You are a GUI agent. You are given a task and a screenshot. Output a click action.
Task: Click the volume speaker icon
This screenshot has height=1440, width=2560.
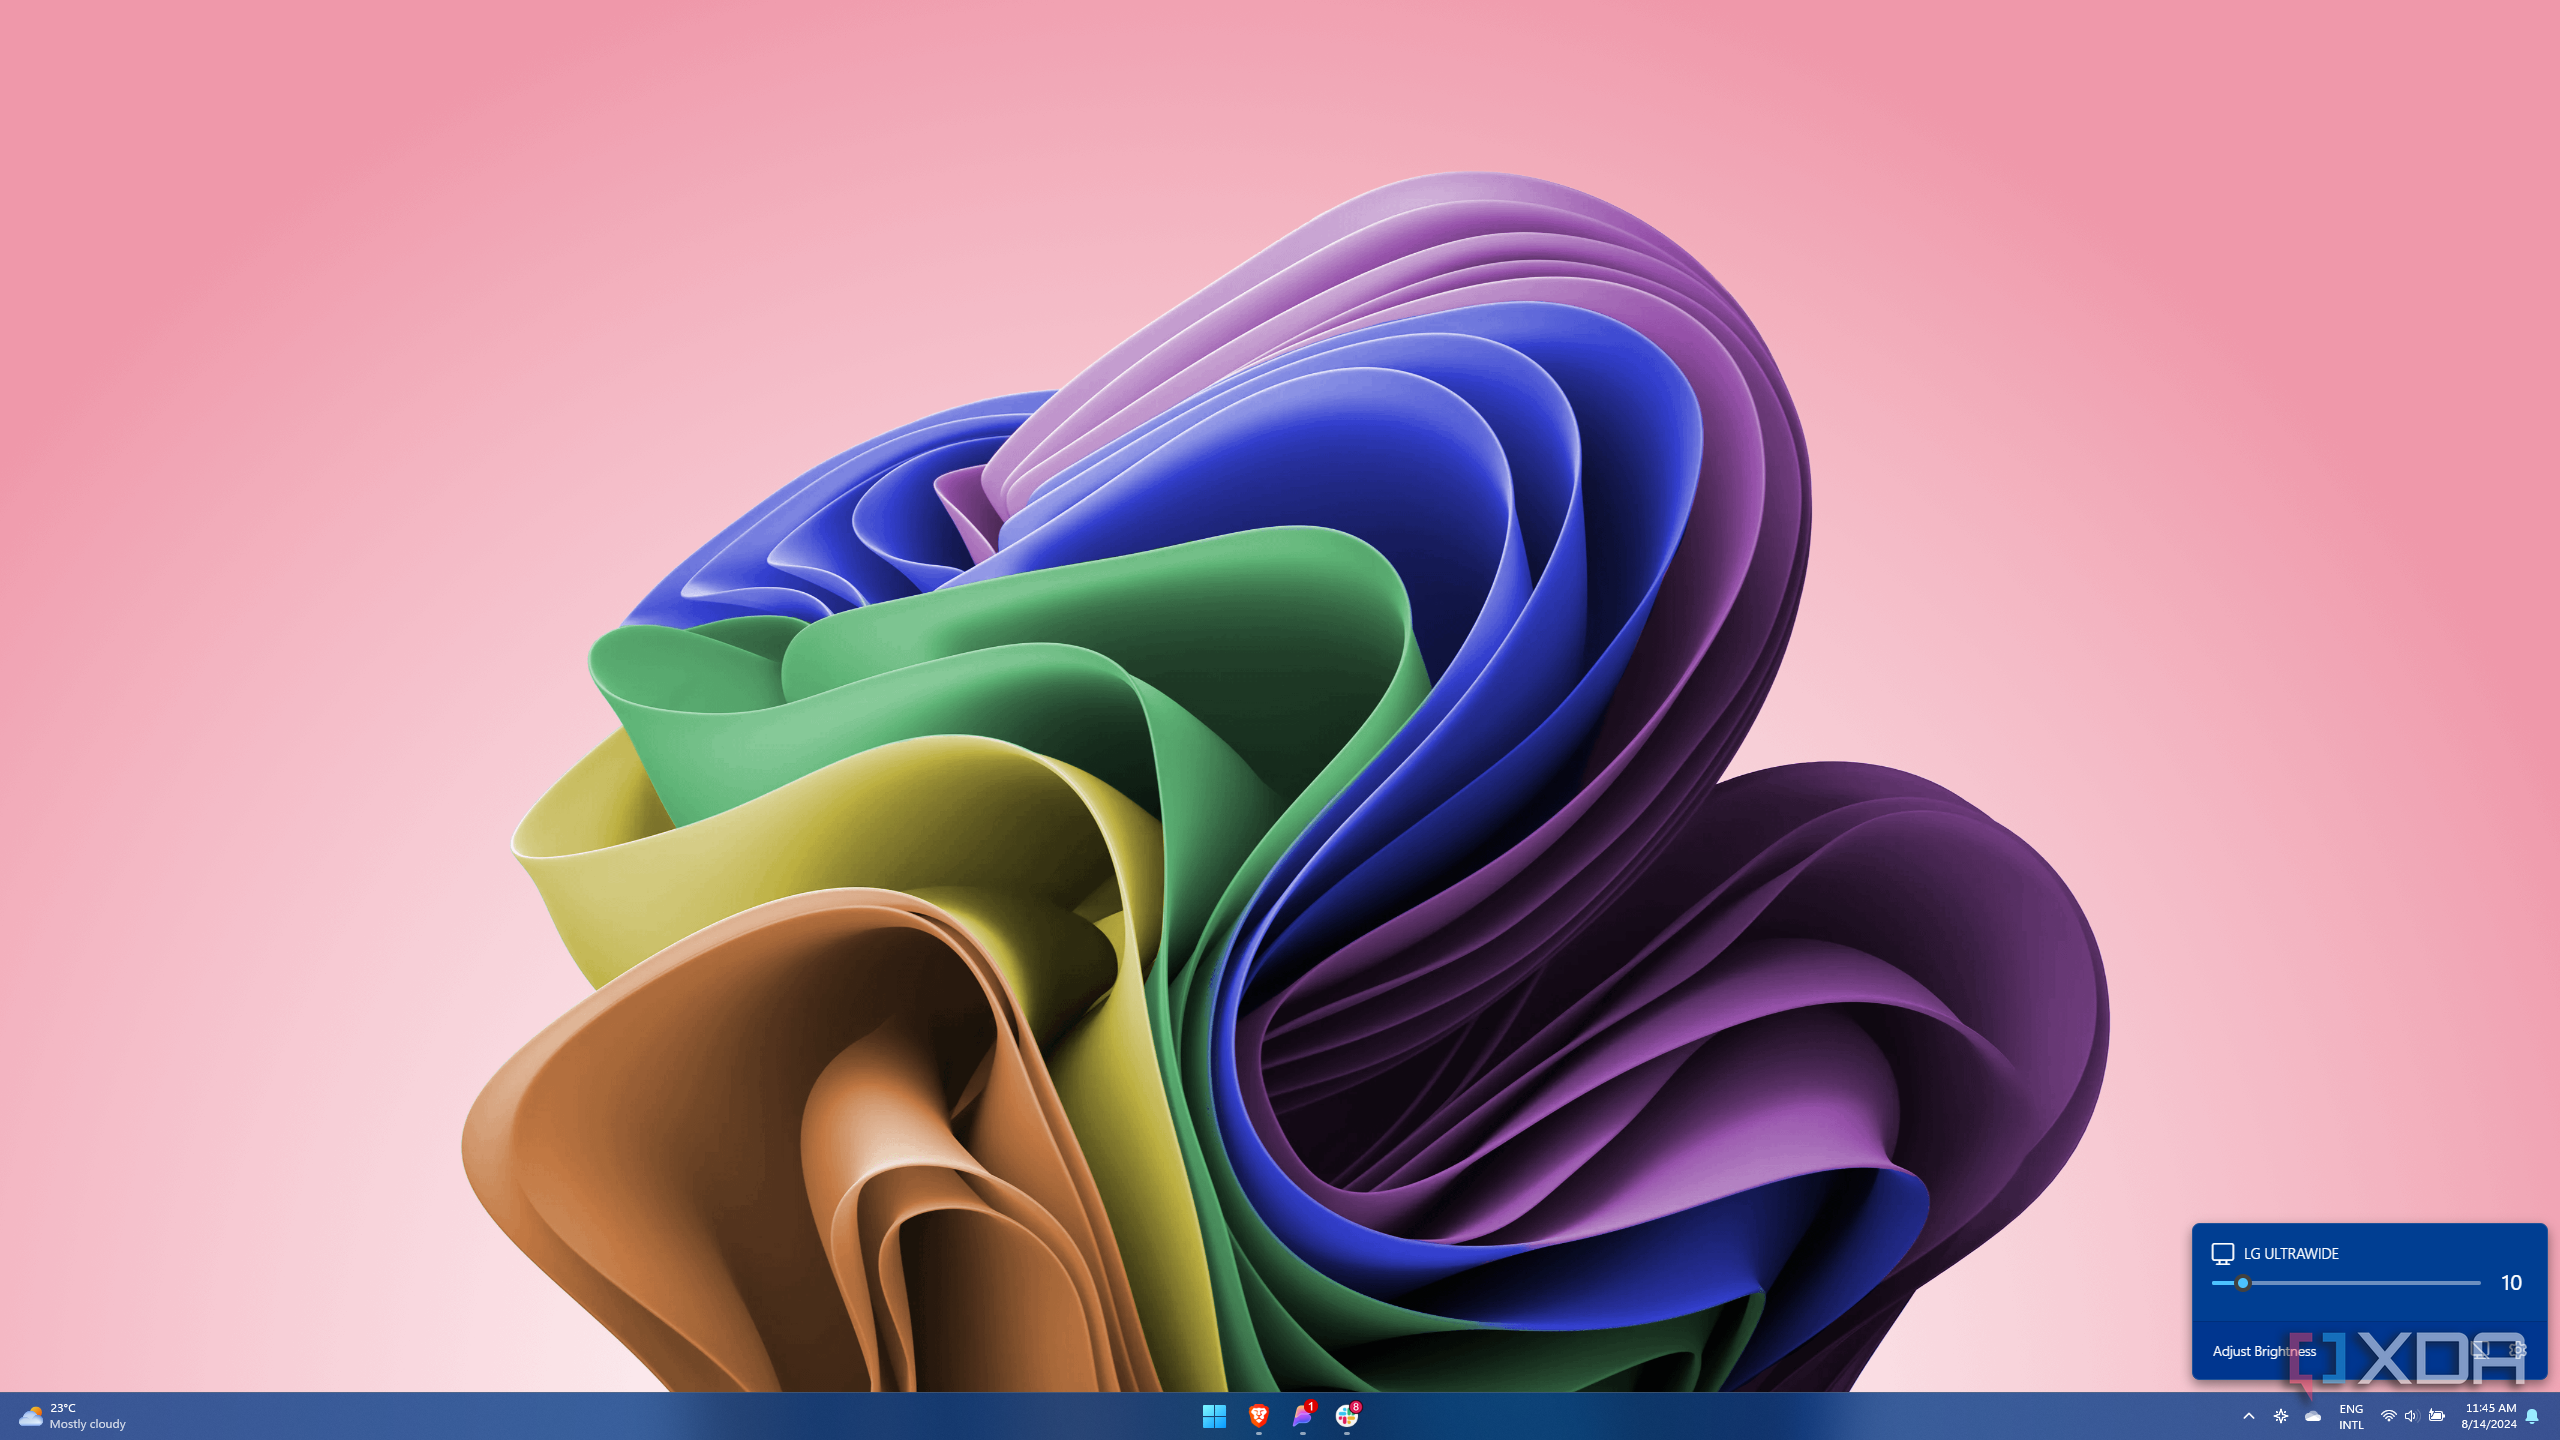2411,1416
